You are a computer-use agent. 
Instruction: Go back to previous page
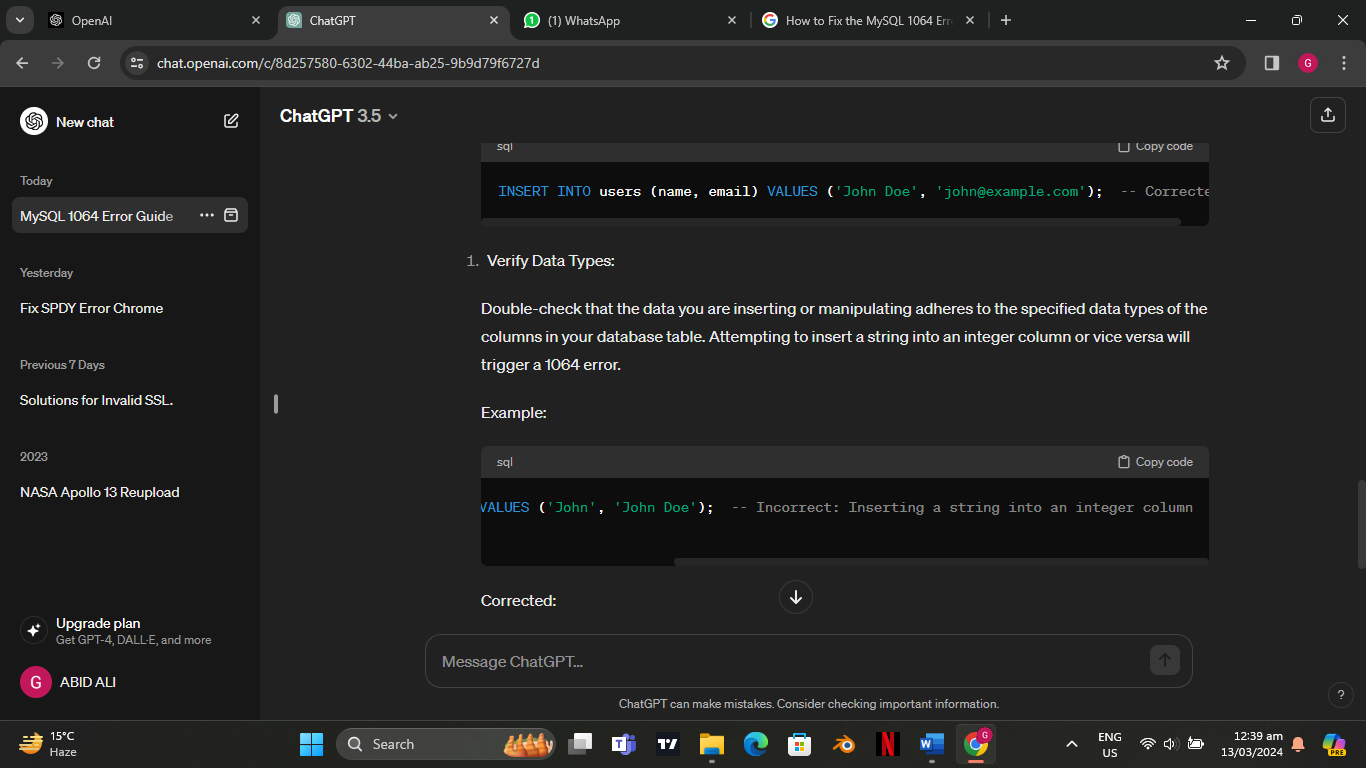click(23, 63)
